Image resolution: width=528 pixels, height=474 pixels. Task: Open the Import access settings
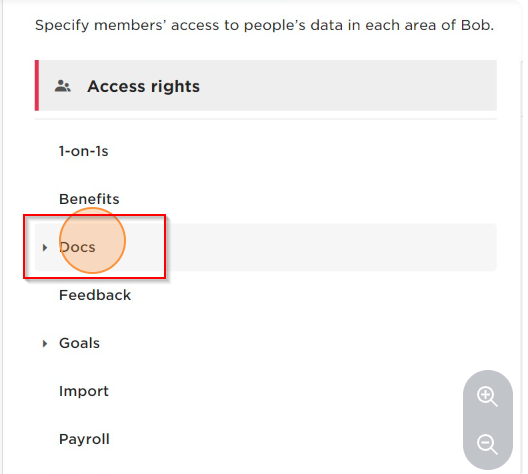84,391
